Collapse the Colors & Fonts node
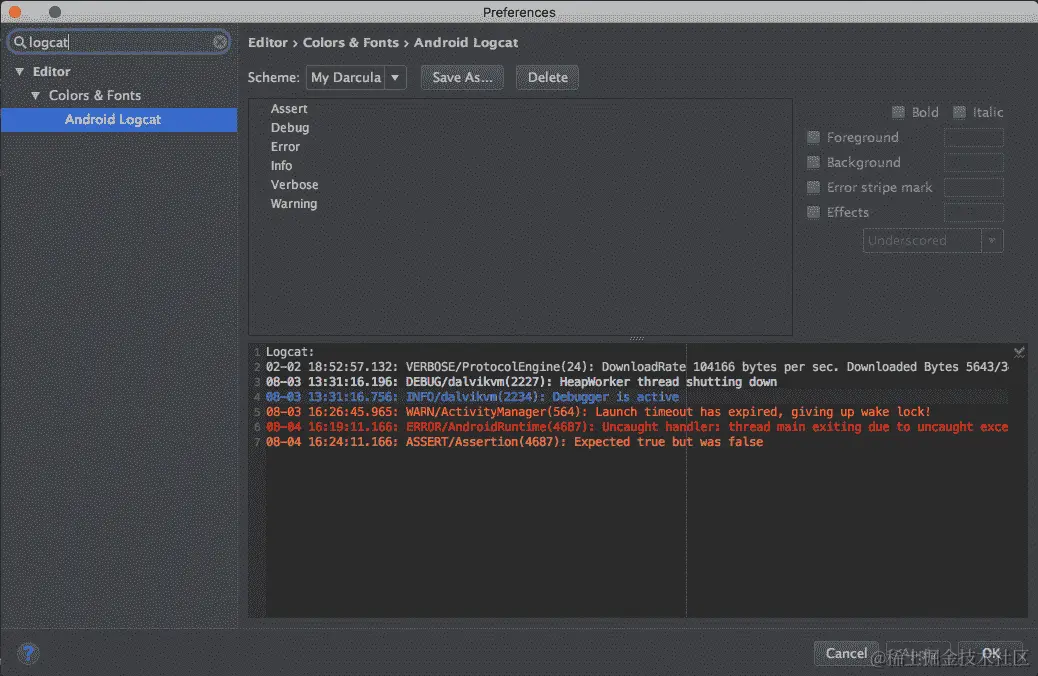Screen dimensions: 1038x676 tap(36, 95)
